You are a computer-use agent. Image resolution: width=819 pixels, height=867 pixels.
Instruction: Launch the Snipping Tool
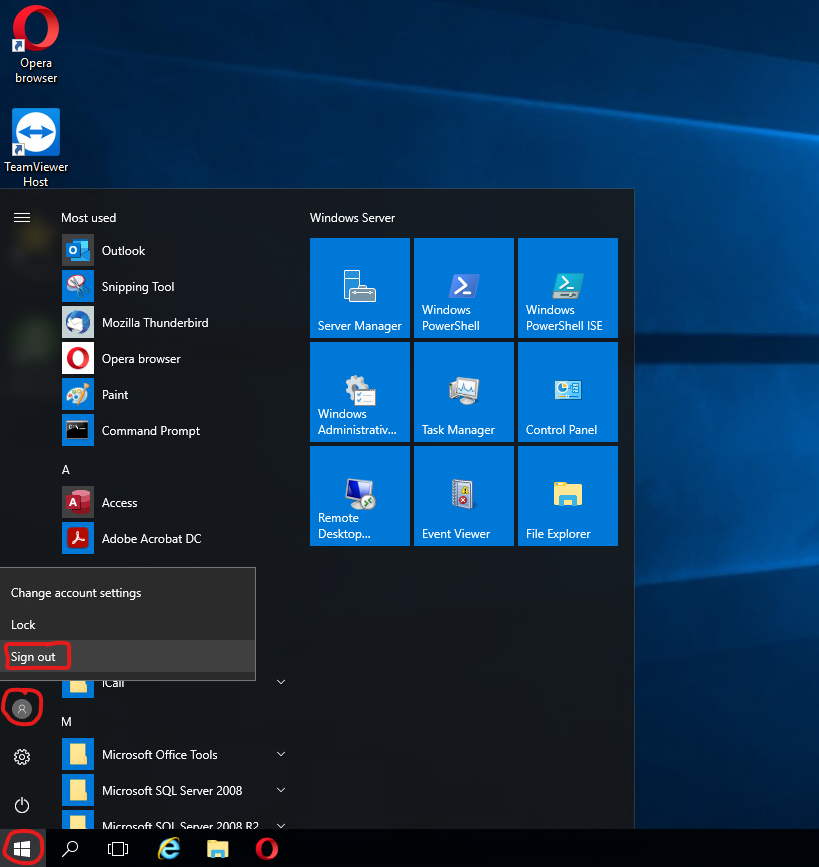point(137,287)
